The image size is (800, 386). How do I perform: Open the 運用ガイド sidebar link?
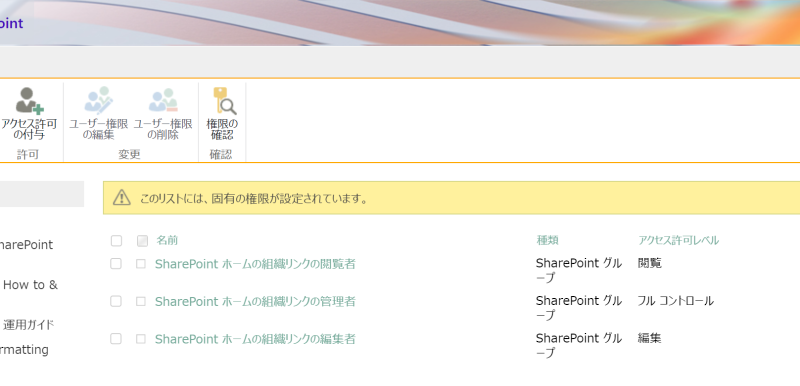tap(29, 324)
